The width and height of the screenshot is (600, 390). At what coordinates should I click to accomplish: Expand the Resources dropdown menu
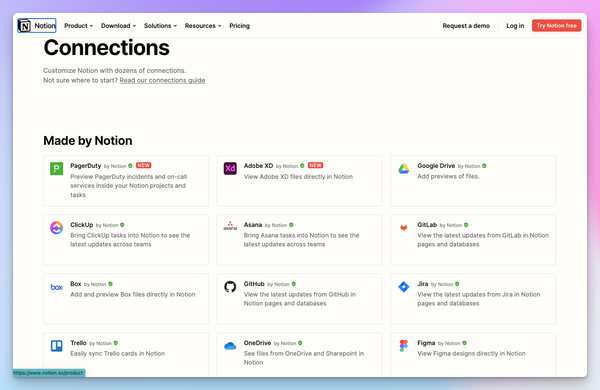tap(203, 26)
